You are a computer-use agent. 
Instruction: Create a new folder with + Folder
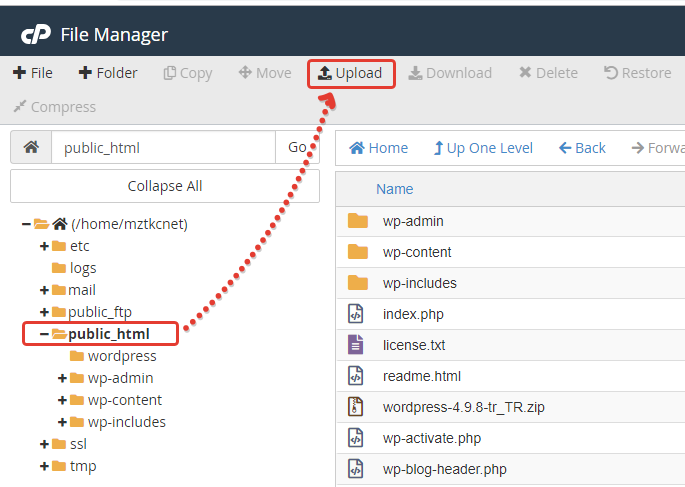click(x=108, y=73)
